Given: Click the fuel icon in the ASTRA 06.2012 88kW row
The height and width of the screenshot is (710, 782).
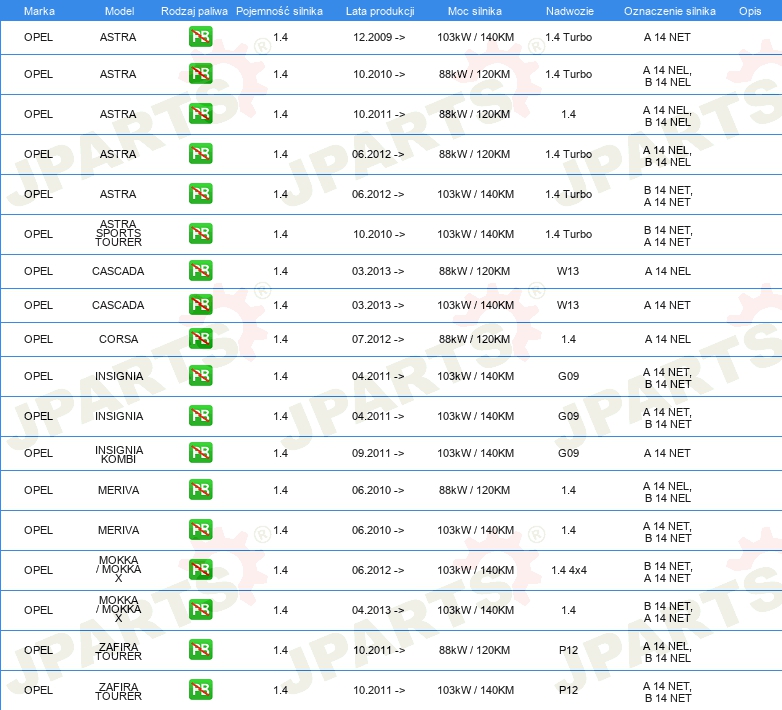Looking at the screenshot, I should click(x=200, y=154).
